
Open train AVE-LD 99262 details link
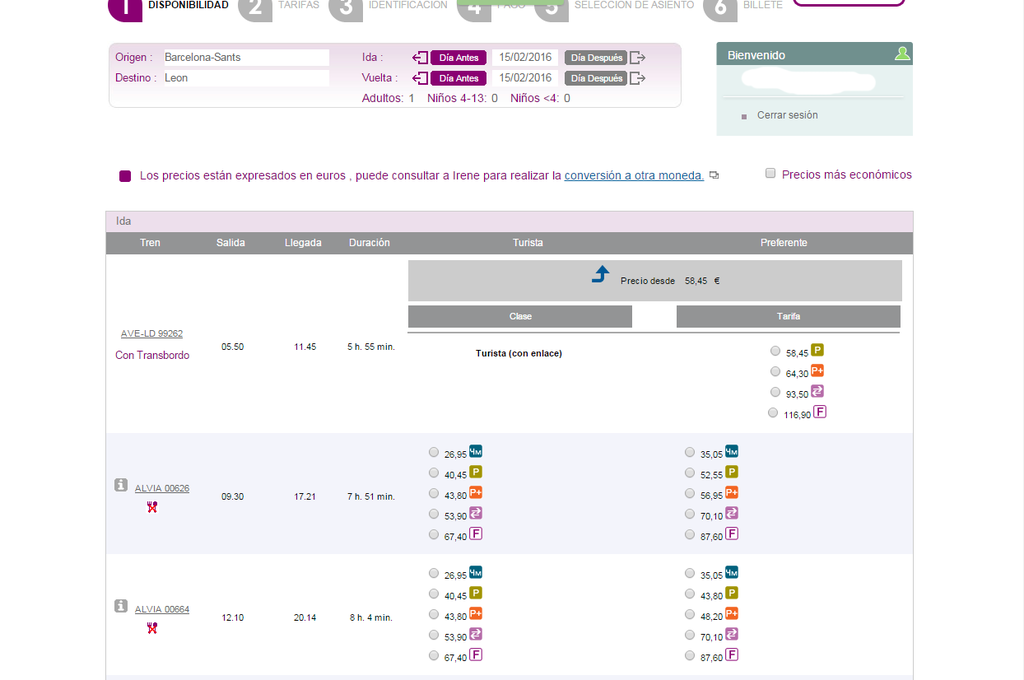pos(152,333)
